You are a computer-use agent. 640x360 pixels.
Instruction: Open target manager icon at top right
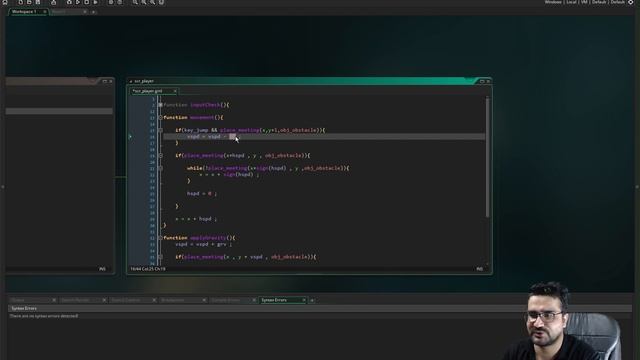pyautogui.click(x=631, y=2)
